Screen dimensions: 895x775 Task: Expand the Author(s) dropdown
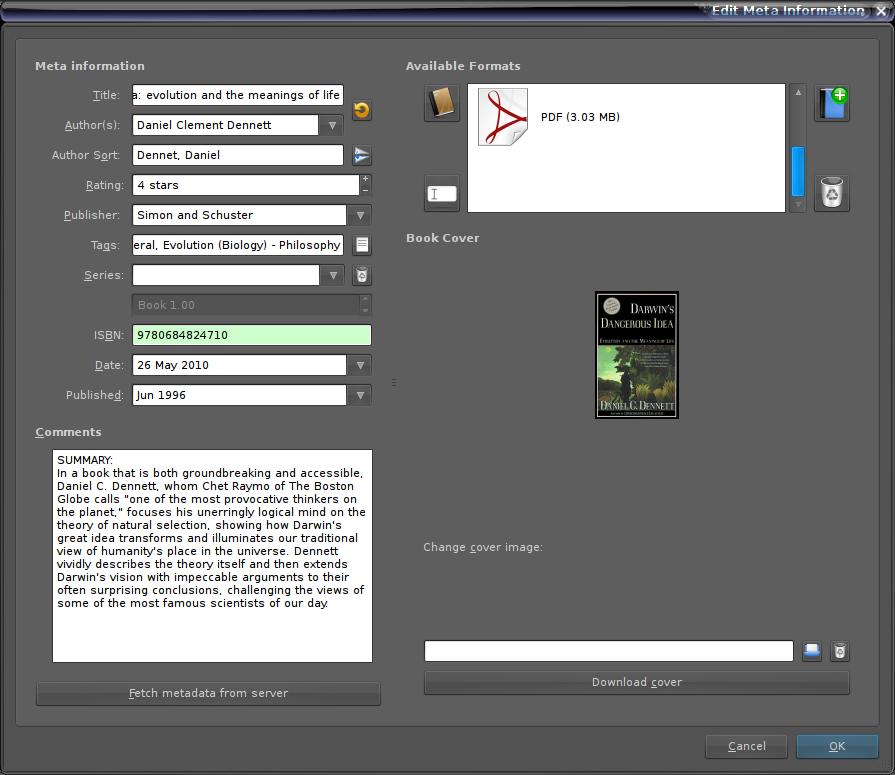332,125
